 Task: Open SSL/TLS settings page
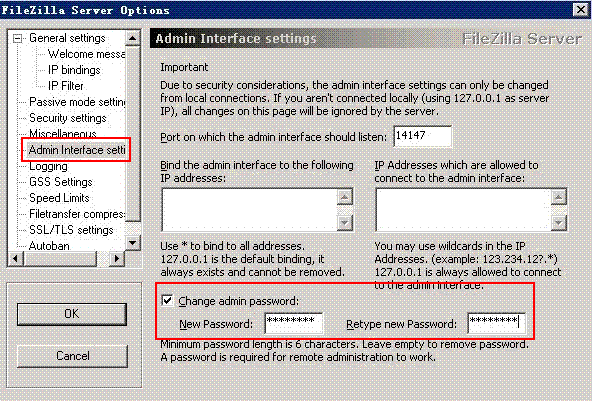pyautogui.click(x=71, y=230)
